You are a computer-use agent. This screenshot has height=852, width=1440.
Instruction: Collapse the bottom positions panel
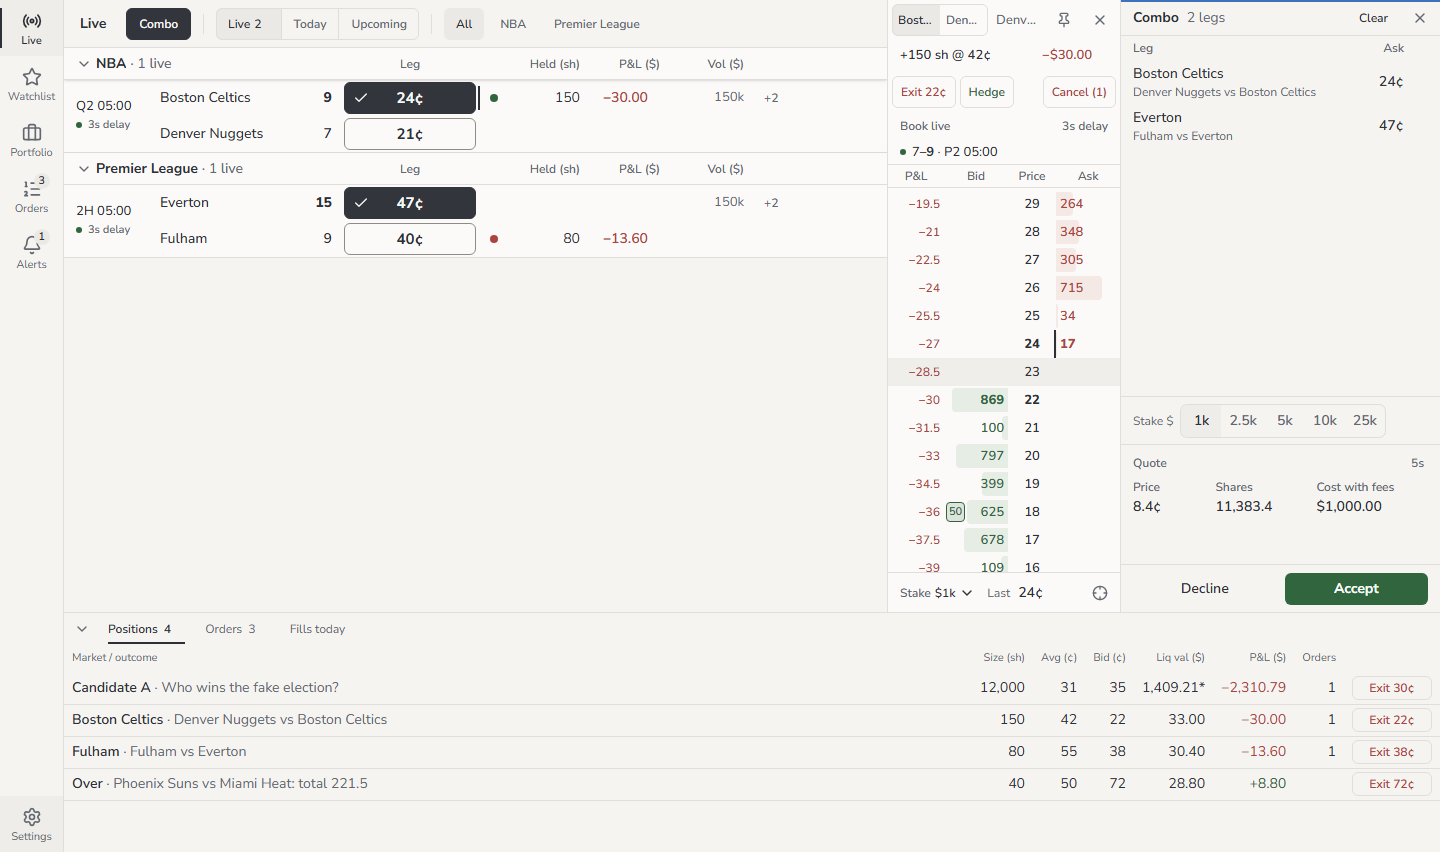pos(82,629)
